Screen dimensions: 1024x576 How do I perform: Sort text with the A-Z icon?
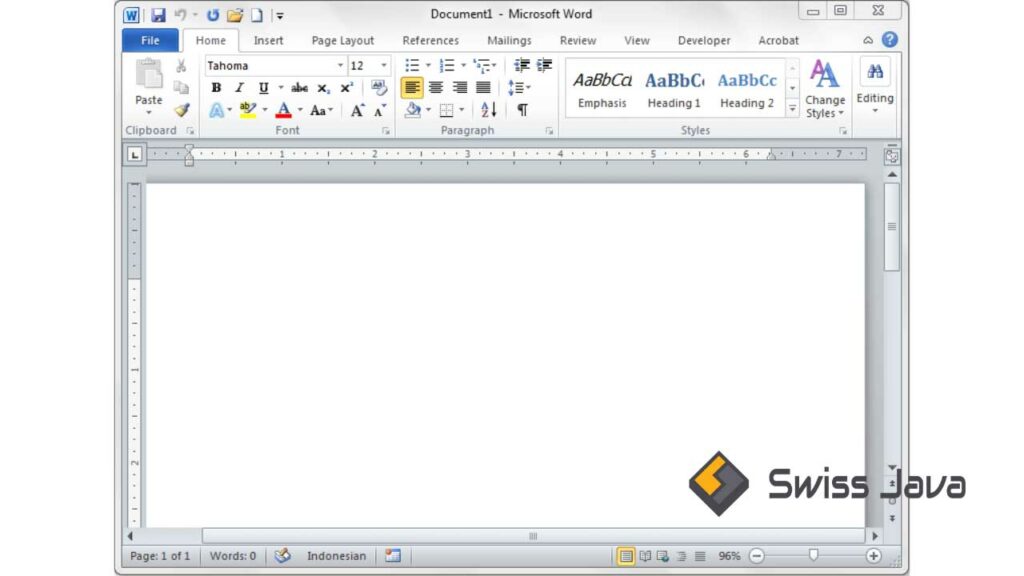(x=487, y=110)
